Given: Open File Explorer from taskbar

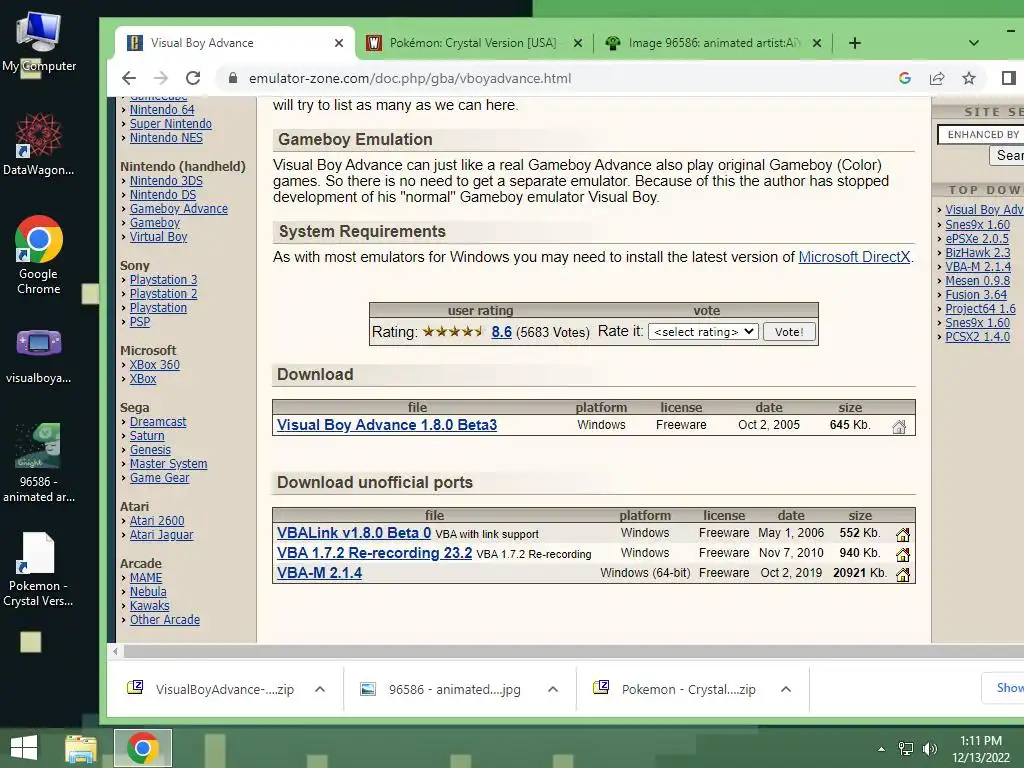Looking at the screenshot, I should point(81,748).
